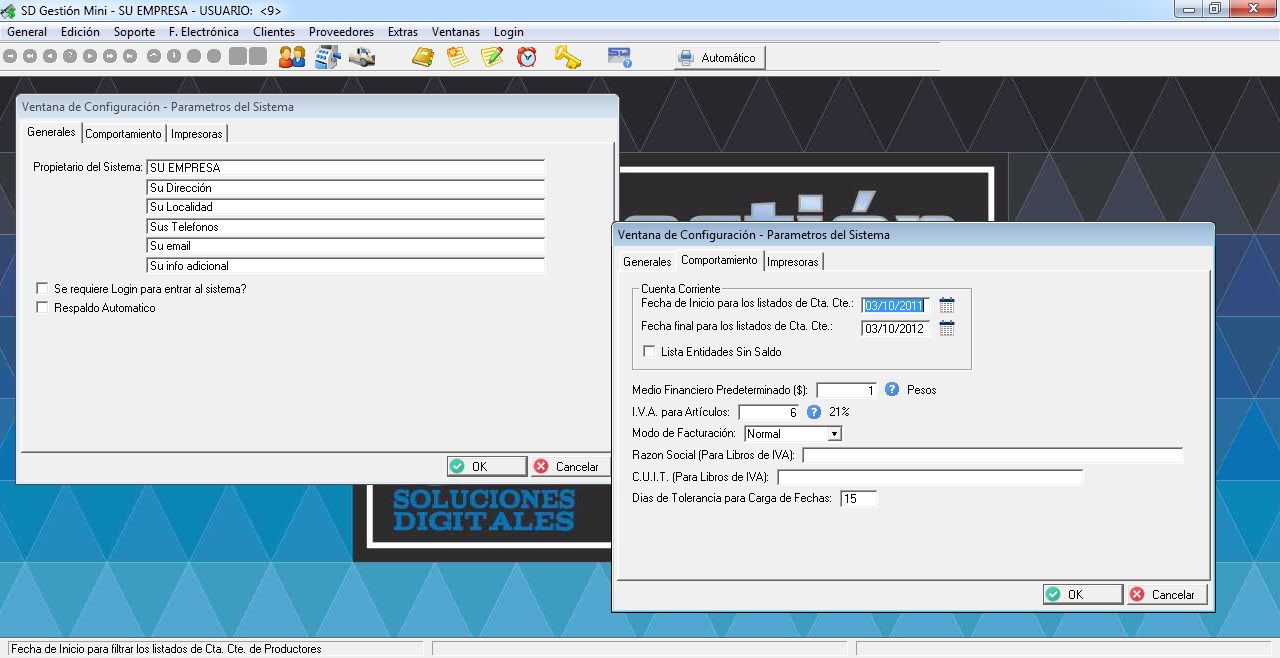Viewport: 1280px width, 658px height.
Task: Toggle the Respaldo Automatico checkbox
Action: (42, 308)
